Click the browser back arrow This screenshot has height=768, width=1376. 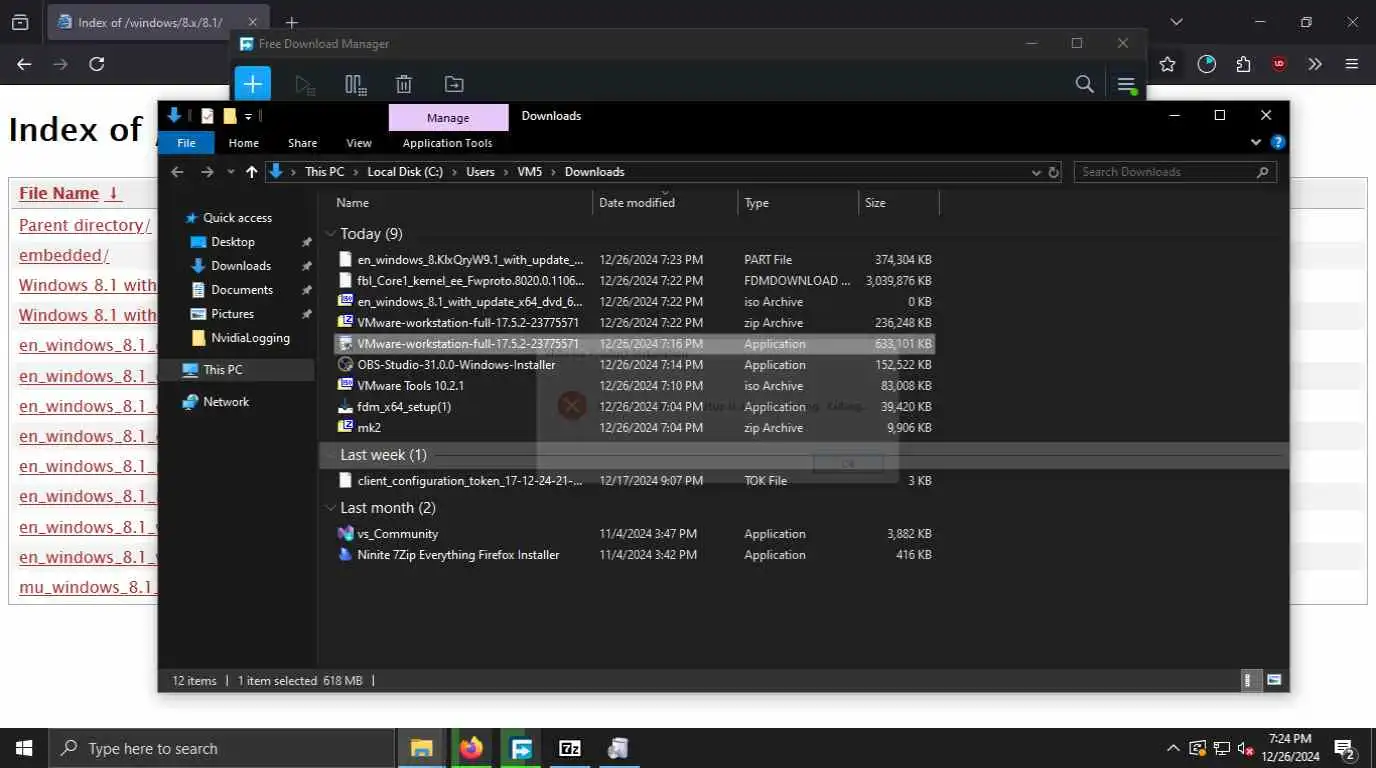(x=24, y=64)
